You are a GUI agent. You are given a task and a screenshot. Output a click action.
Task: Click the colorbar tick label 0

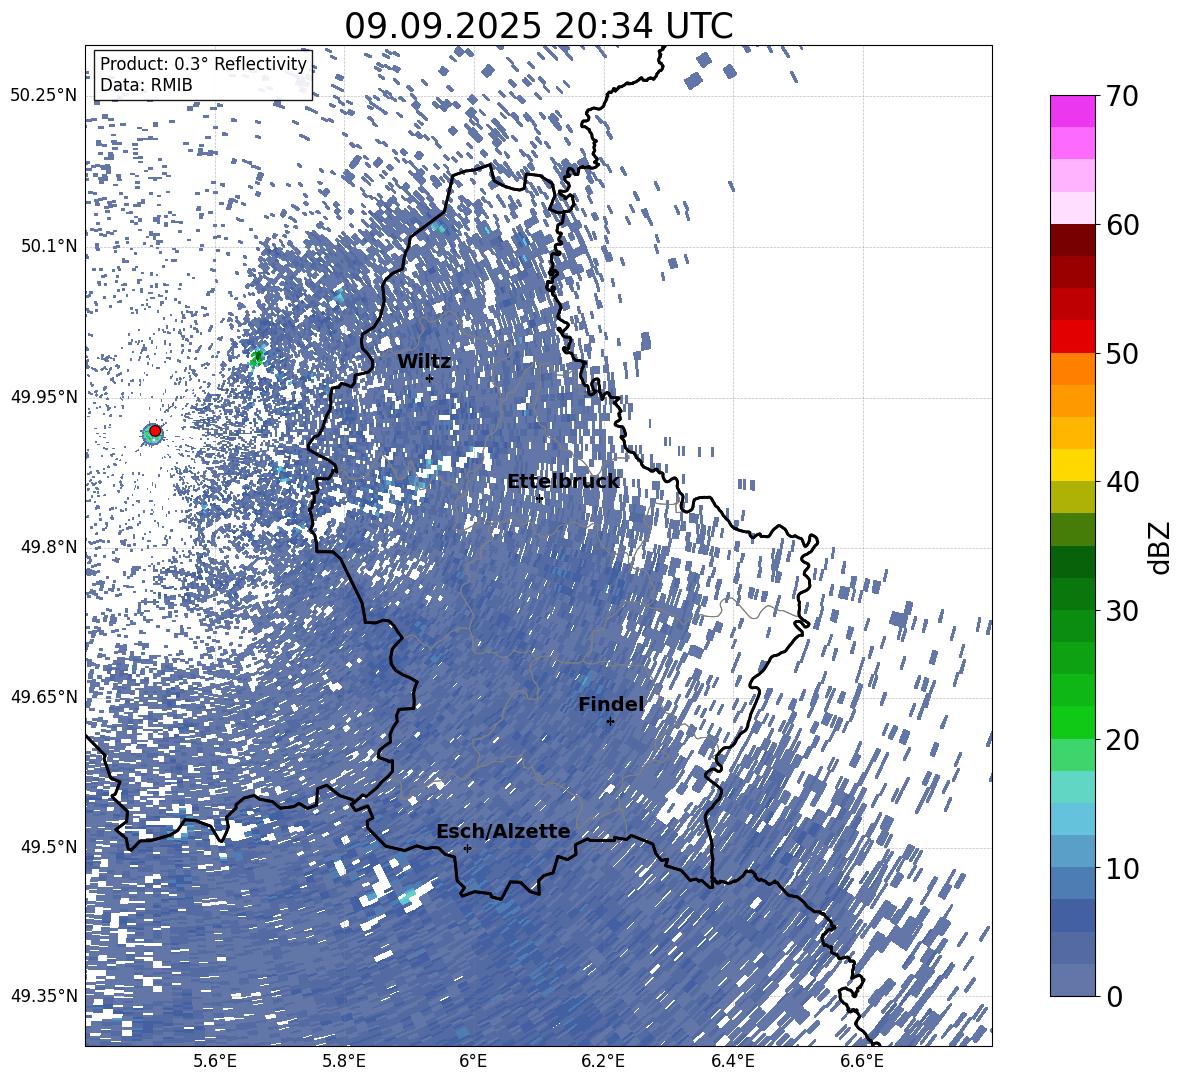(1114, 996)
